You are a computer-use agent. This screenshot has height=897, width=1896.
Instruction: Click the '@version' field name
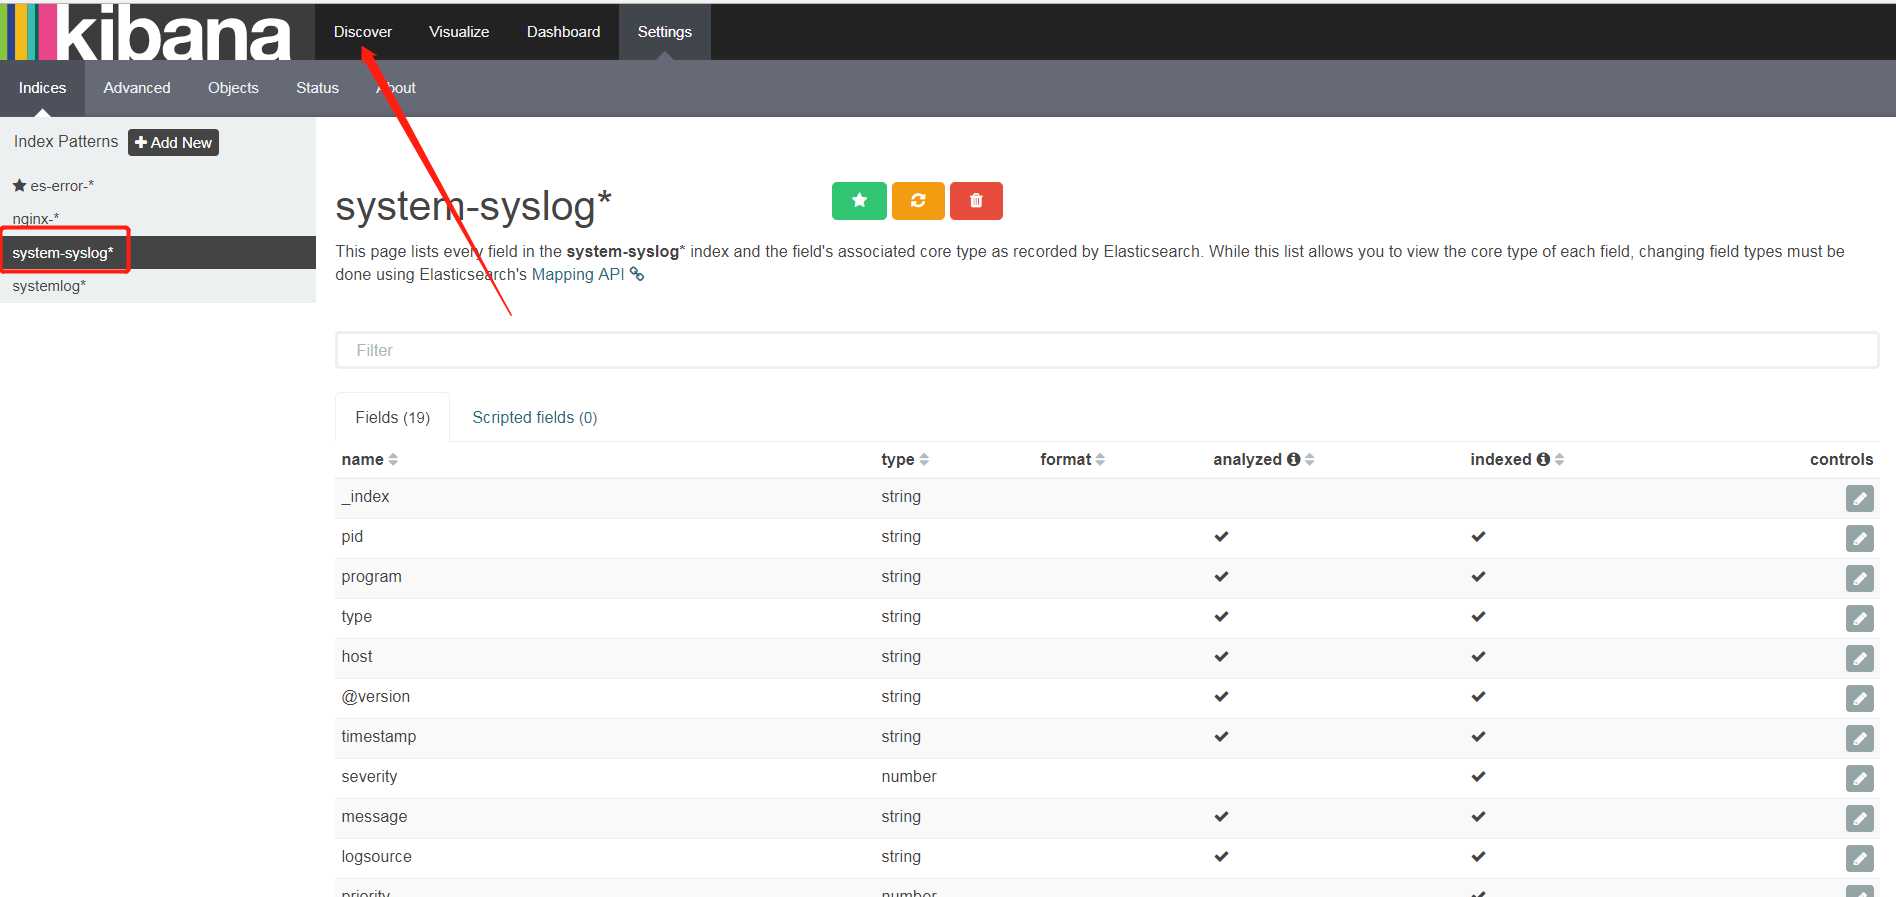coord(375,696)
